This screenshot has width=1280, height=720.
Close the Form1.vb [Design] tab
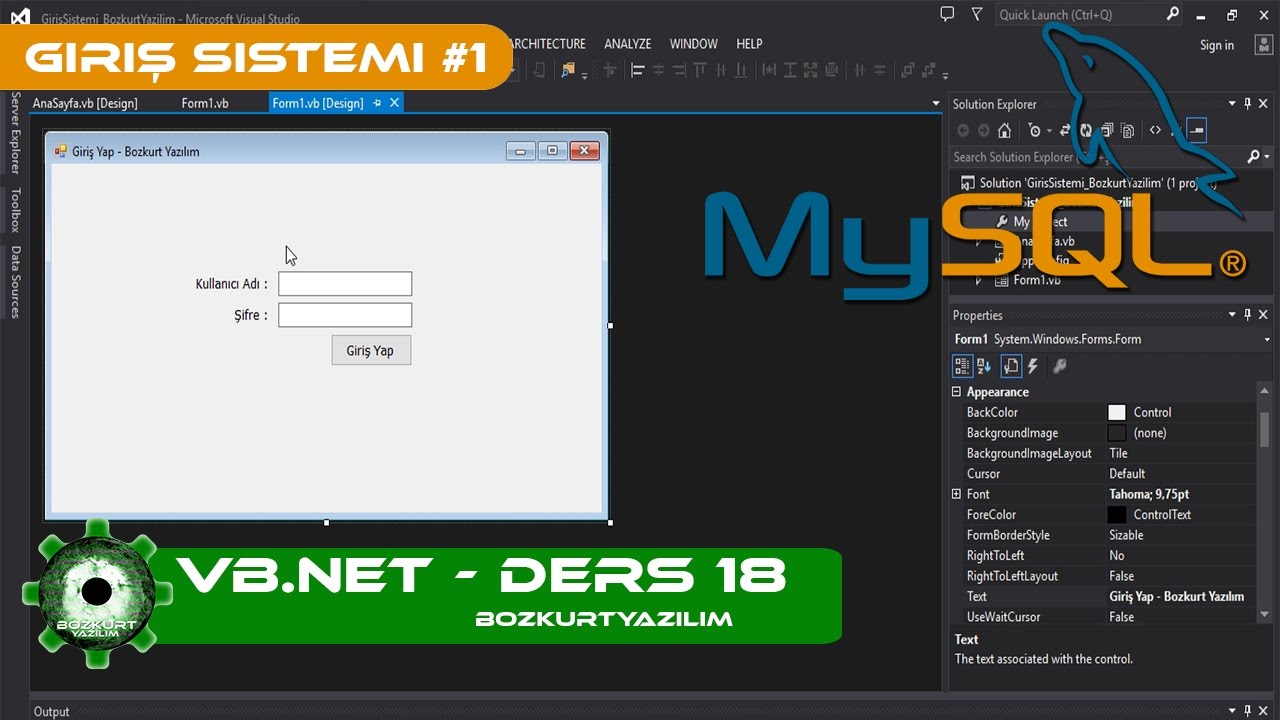click(x=394, y=103)
